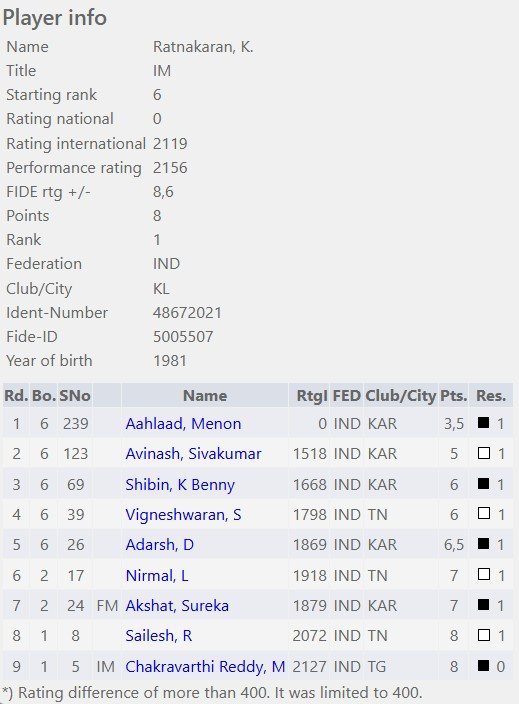Open Nirmal, L player link
Screen dimensions: 519x704
(x=157, y=575)
